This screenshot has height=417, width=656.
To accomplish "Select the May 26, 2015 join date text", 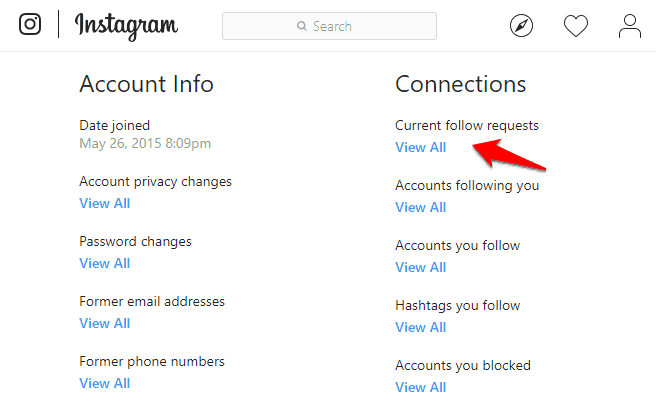I will point(145,143).
